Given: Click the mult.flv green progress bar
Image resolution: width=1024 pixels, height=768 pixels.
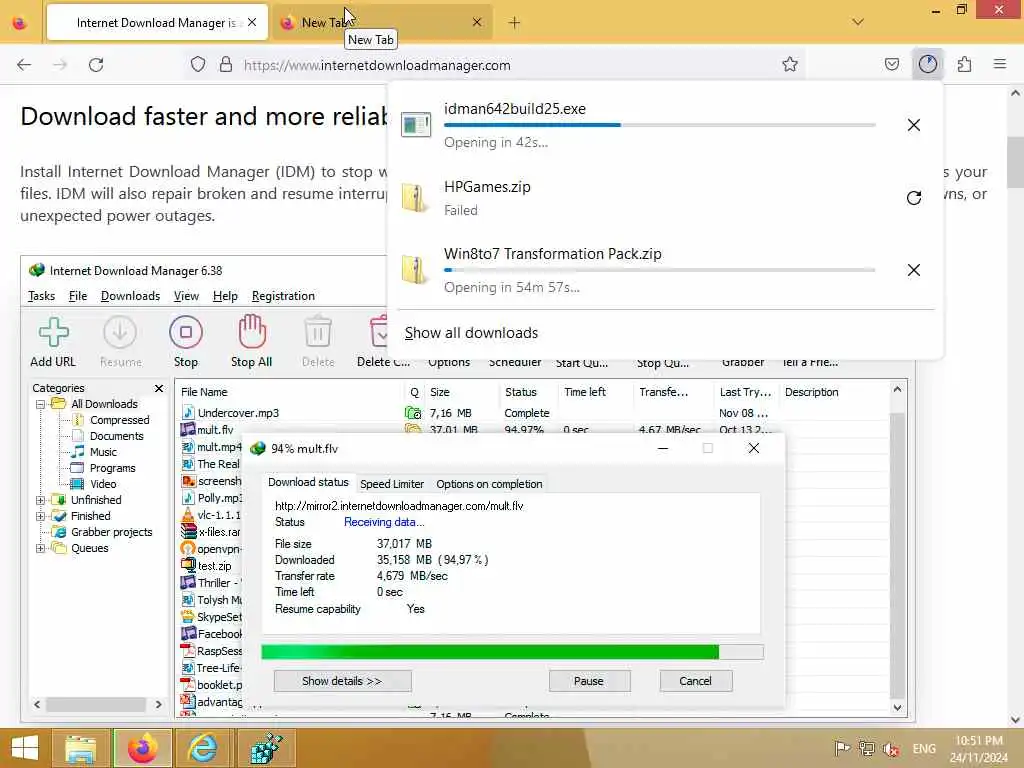Looking at the screenshot, I should (x=512, y=651).
